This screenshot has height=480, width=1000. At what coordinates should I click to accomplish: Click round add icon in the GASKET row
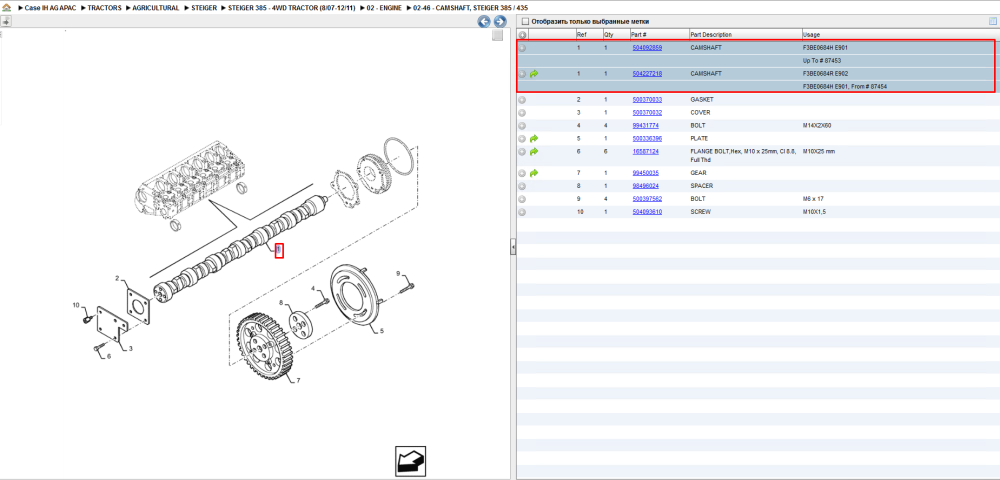[522, 100]
